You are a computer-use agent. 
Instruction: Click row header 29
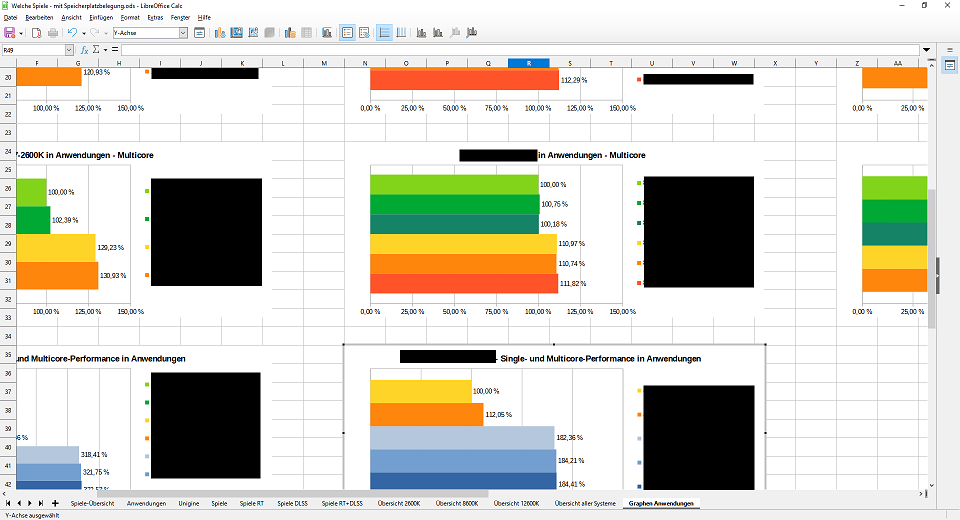click(x=8, y=244)
